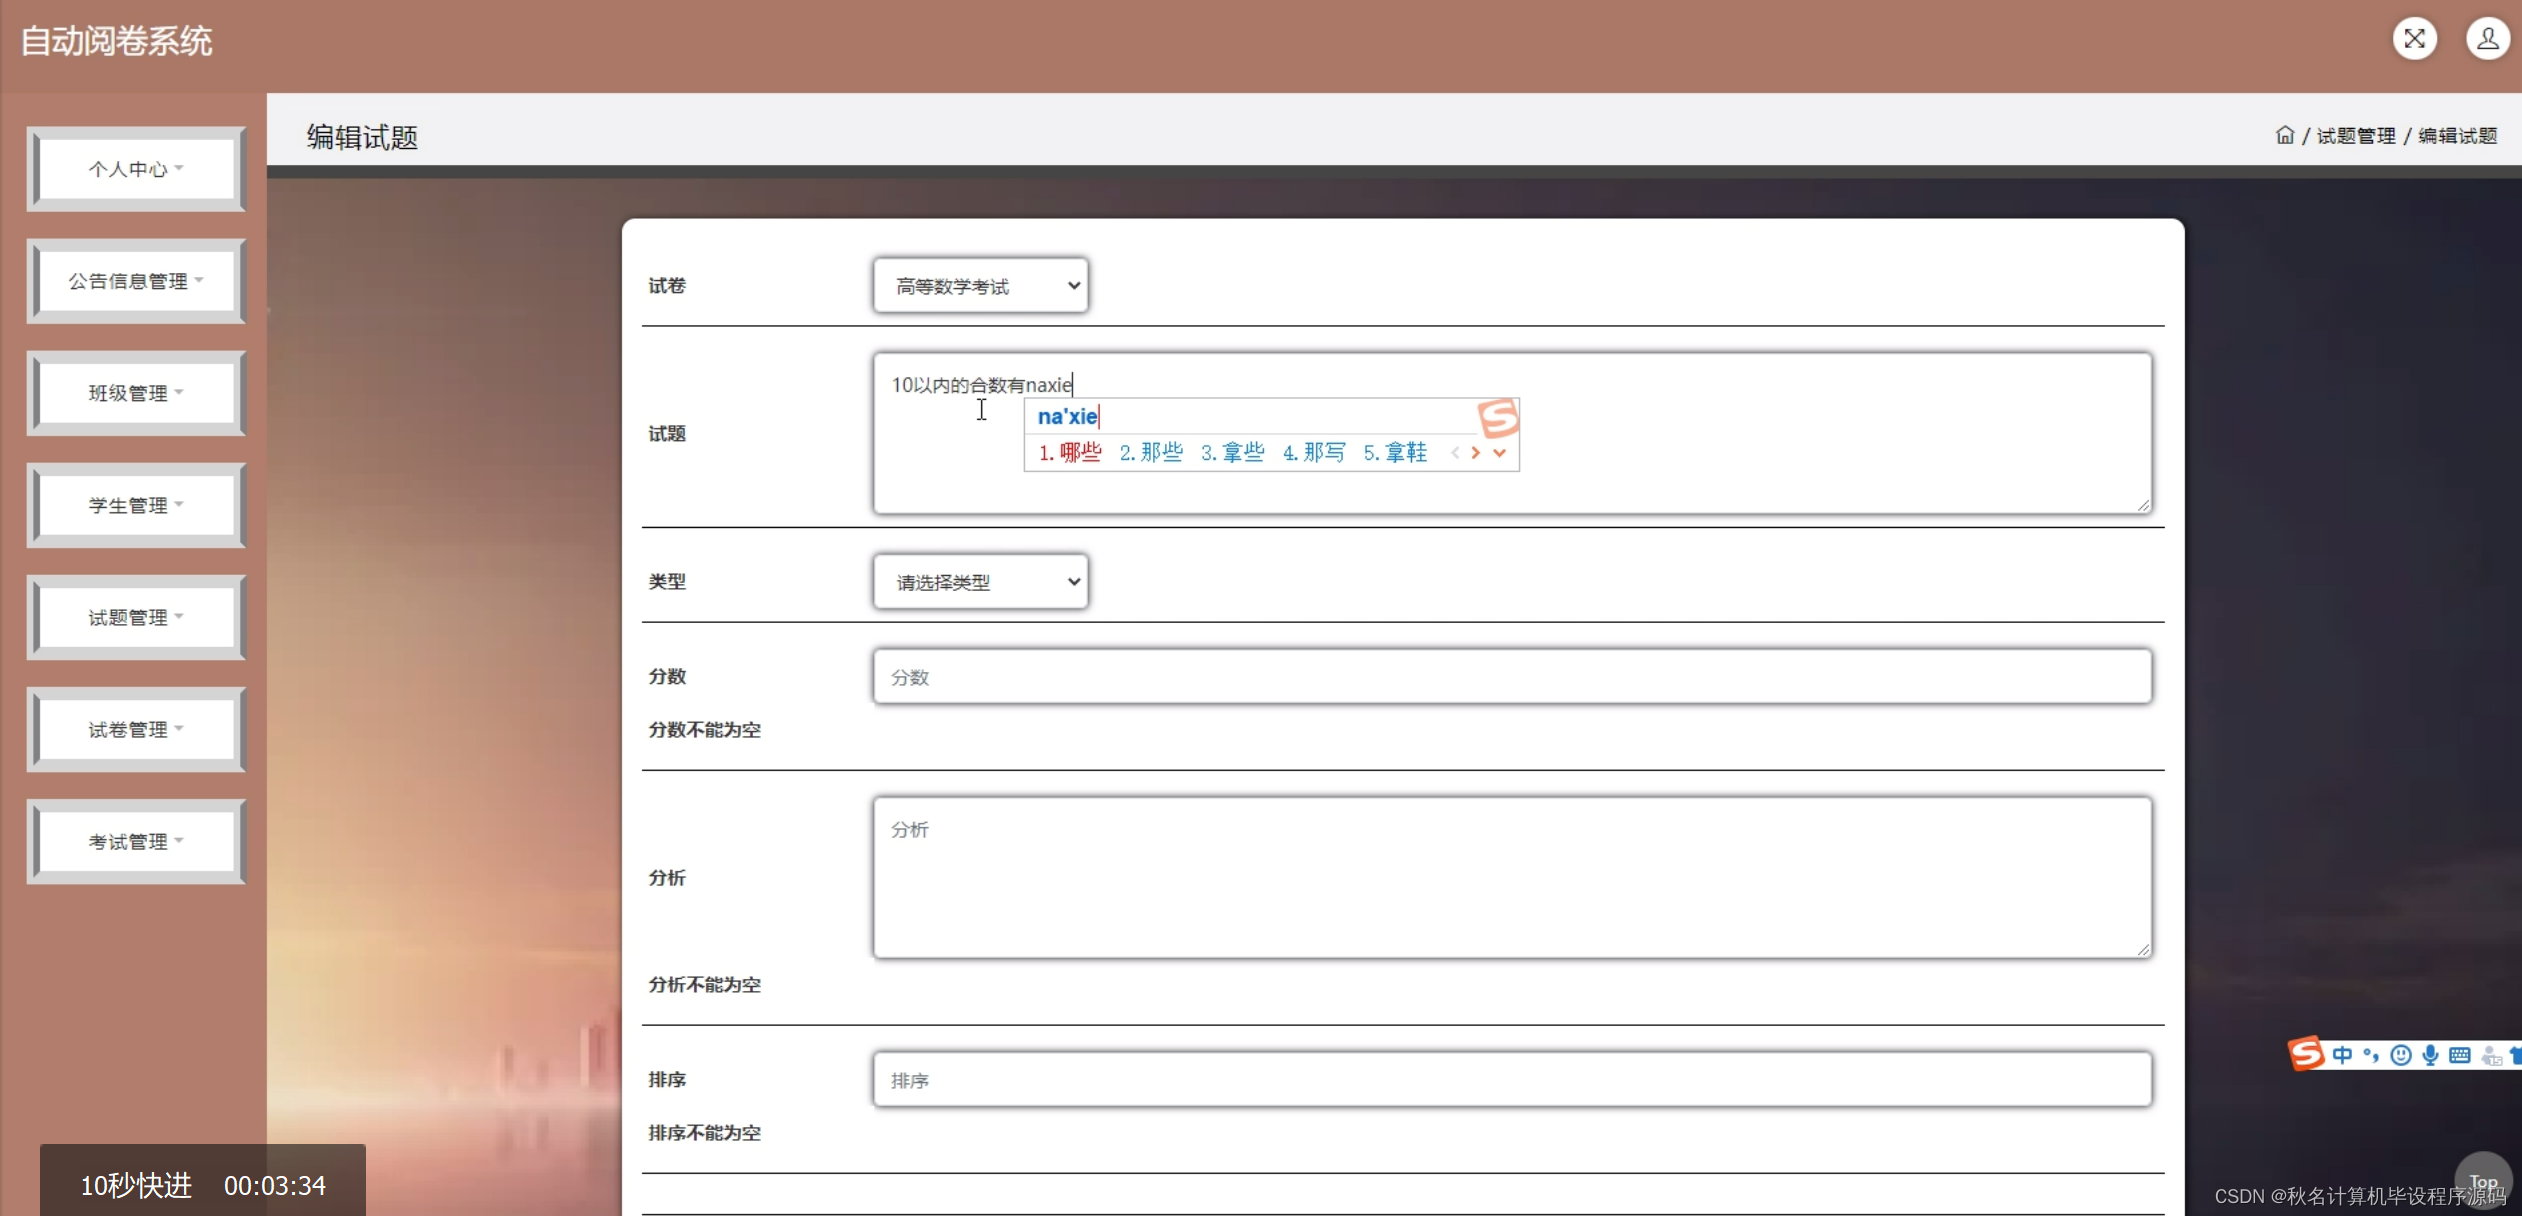This screenshot has height=1216, width=2522.
Task: Click the Sogou microphone voice input icon
Action: click(x=2430, y=1055)
